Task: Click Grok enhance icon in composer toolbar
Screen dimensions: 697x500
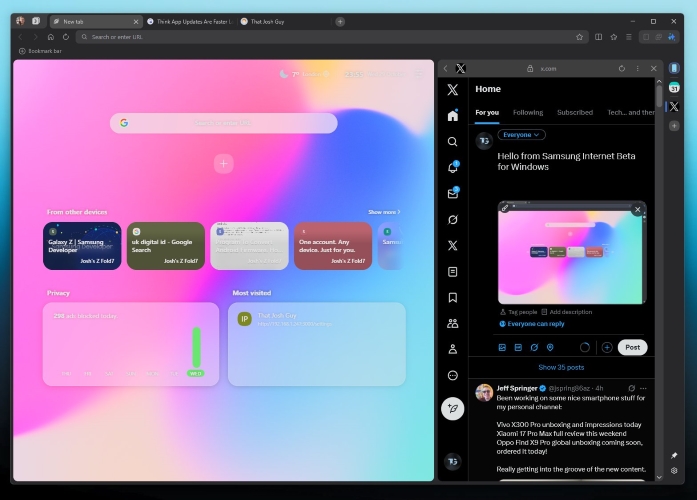Action: click(534, 348)
